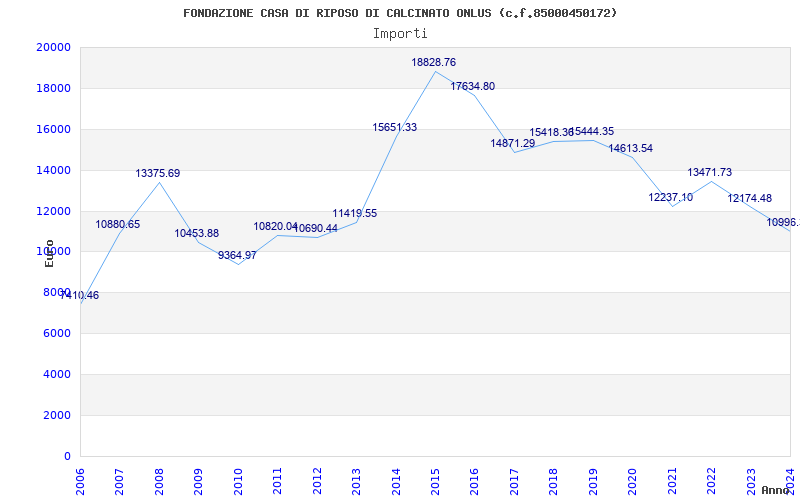Screen dimensions: 800x500
Task: Select data label 15651.33
Action: (x=394, y=128)
